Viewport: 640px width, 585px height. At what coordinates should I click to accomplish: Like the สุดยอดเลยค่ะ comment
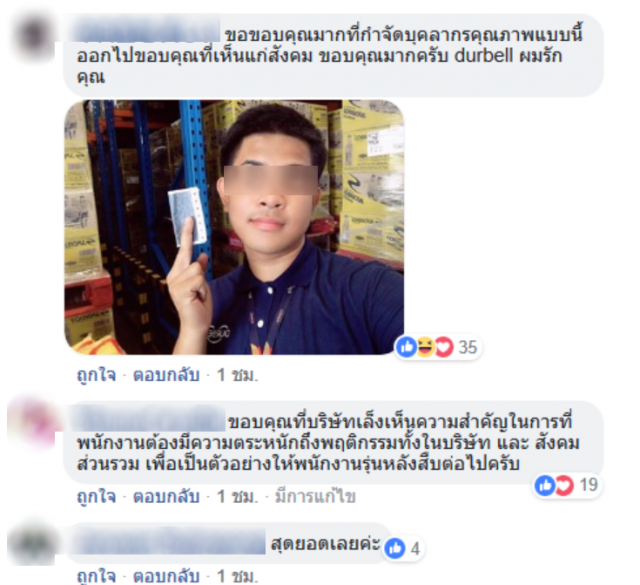[96, 576]
